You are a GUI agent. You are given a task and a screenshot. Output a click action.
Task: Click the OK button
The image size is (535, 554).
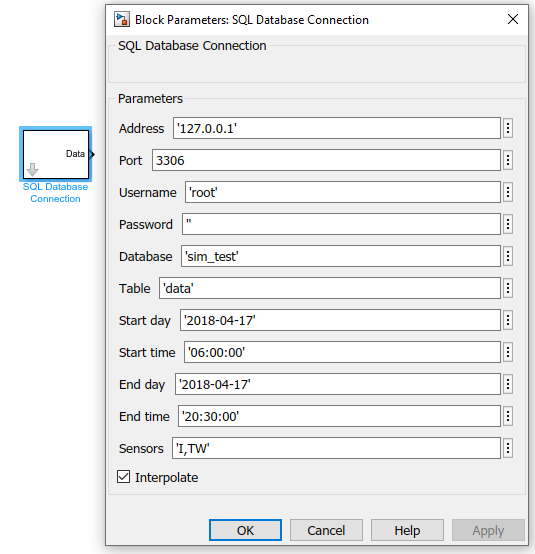point(245,530)
